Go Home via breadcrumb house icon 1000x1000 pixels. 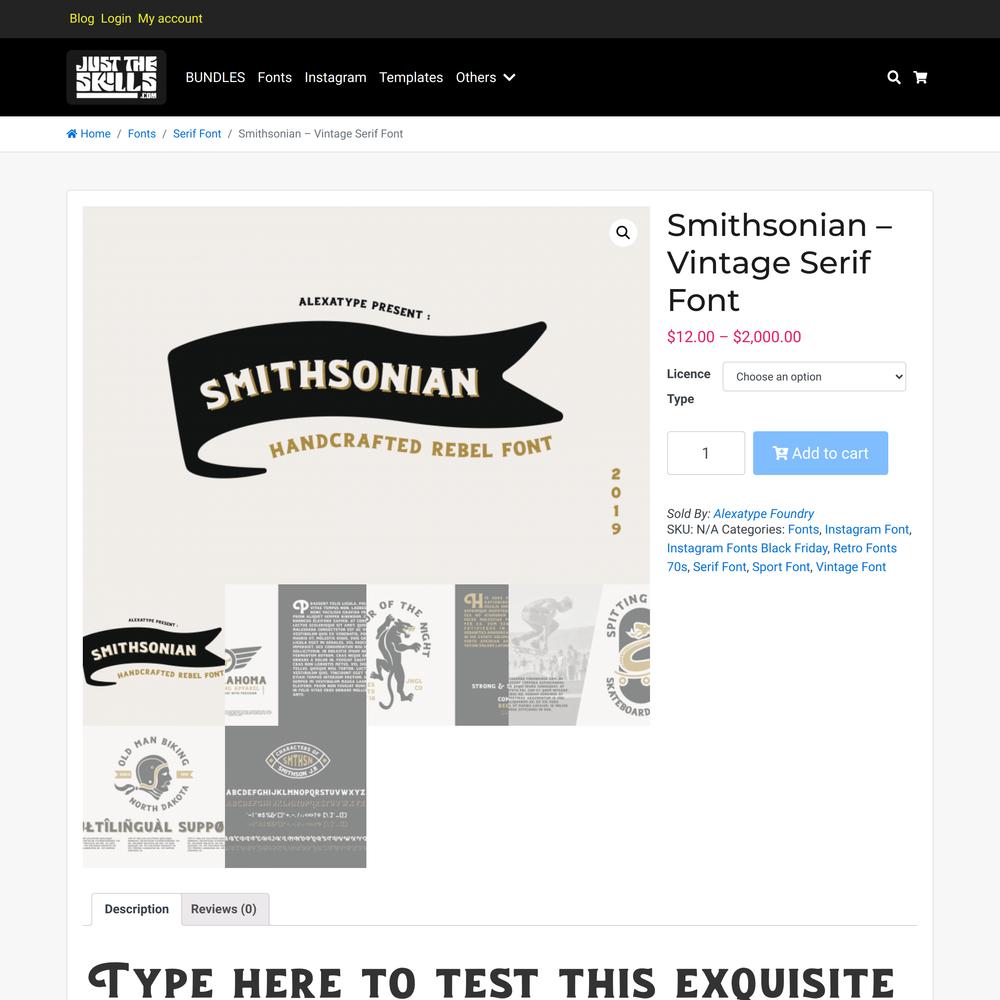pyautogui.click(x=71, y=133)
